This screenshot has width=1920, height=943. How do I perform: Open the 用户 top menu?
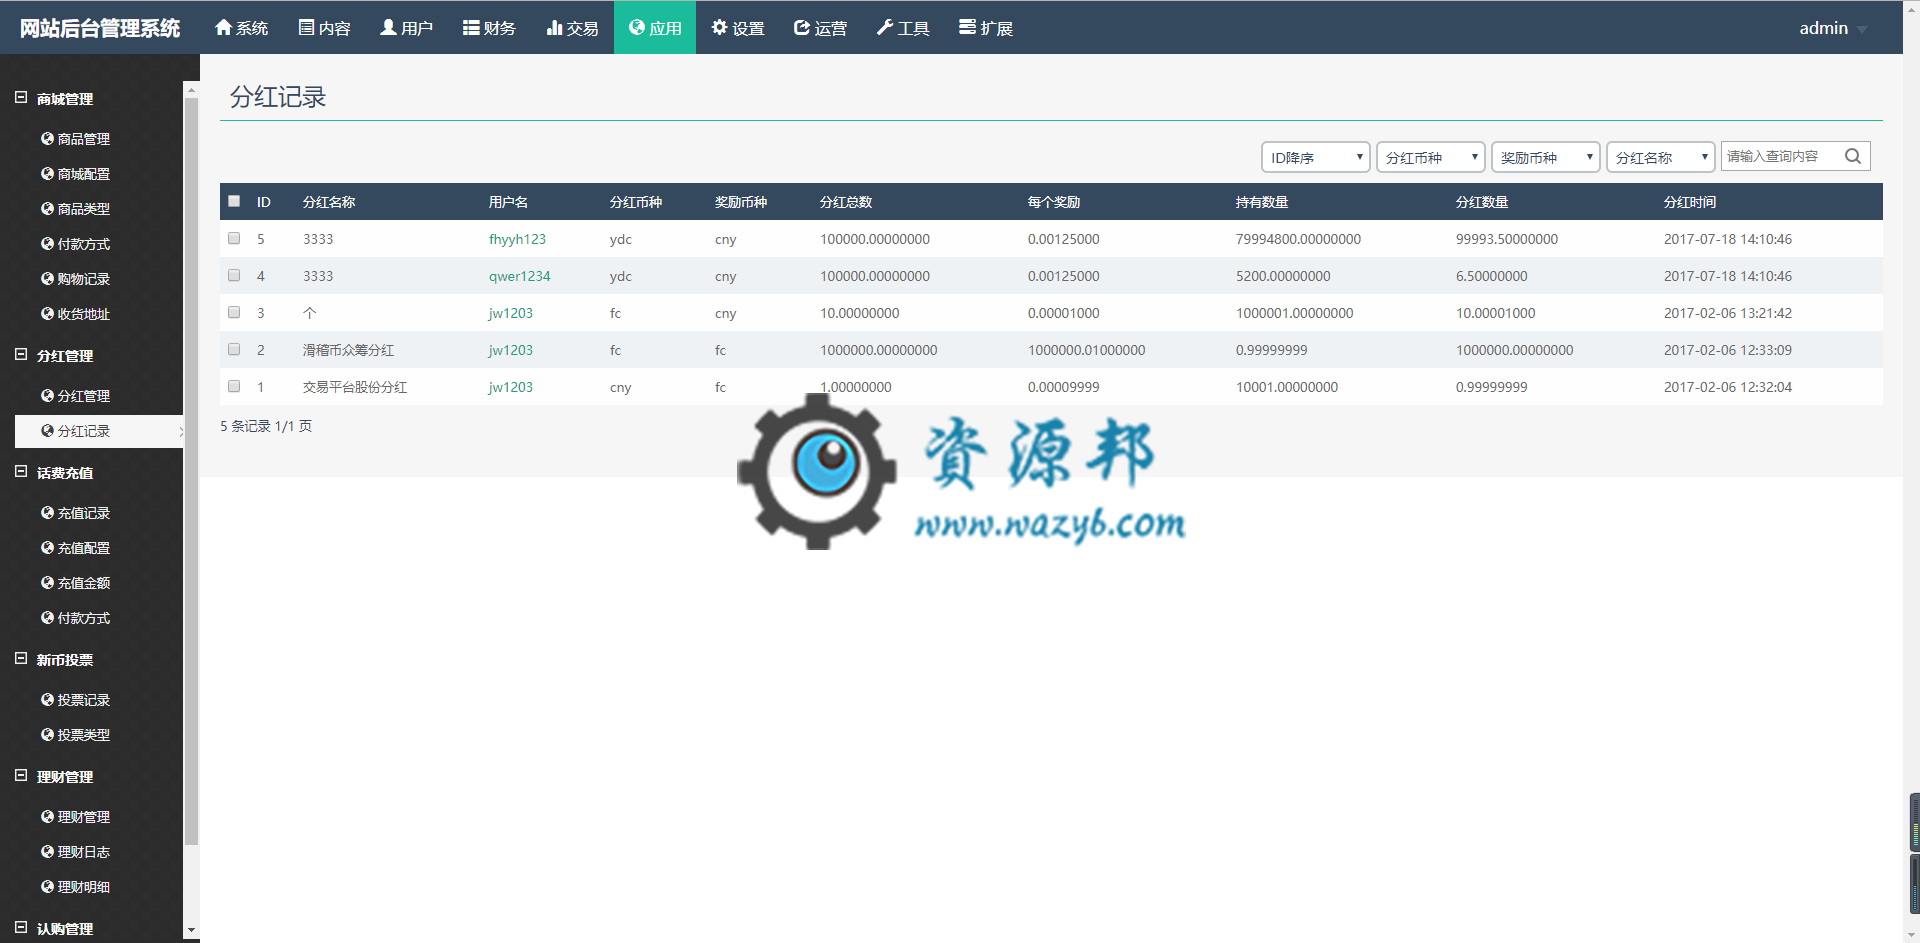pos(407,27)
